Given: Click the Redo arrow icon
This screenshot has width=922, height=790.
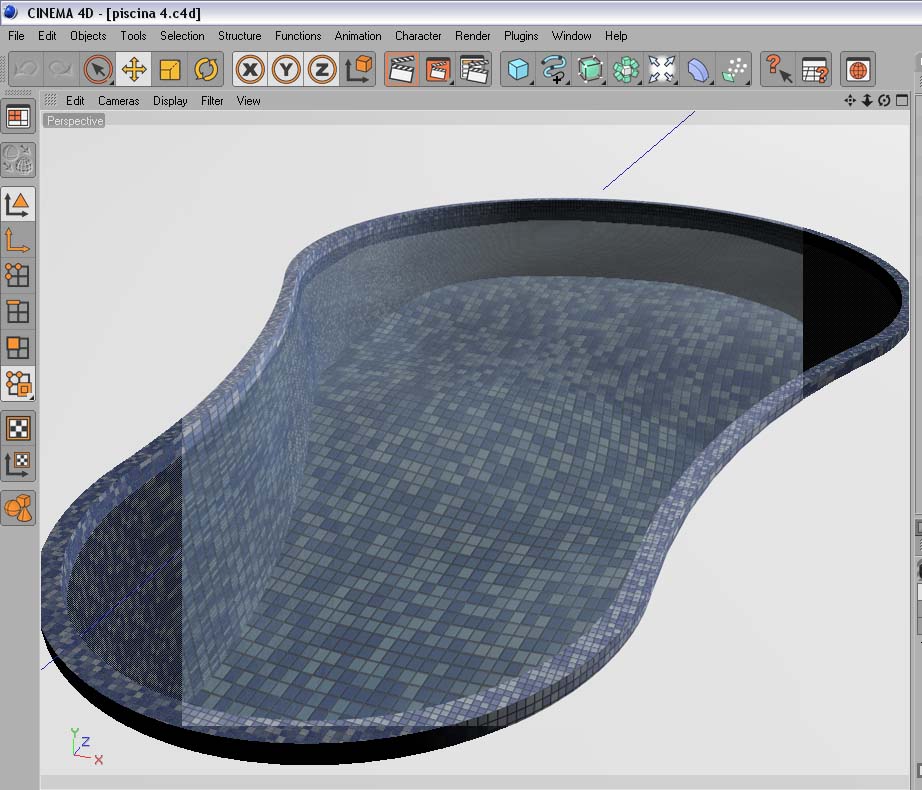Looking at the screenshot, I should tap(61, 70).
